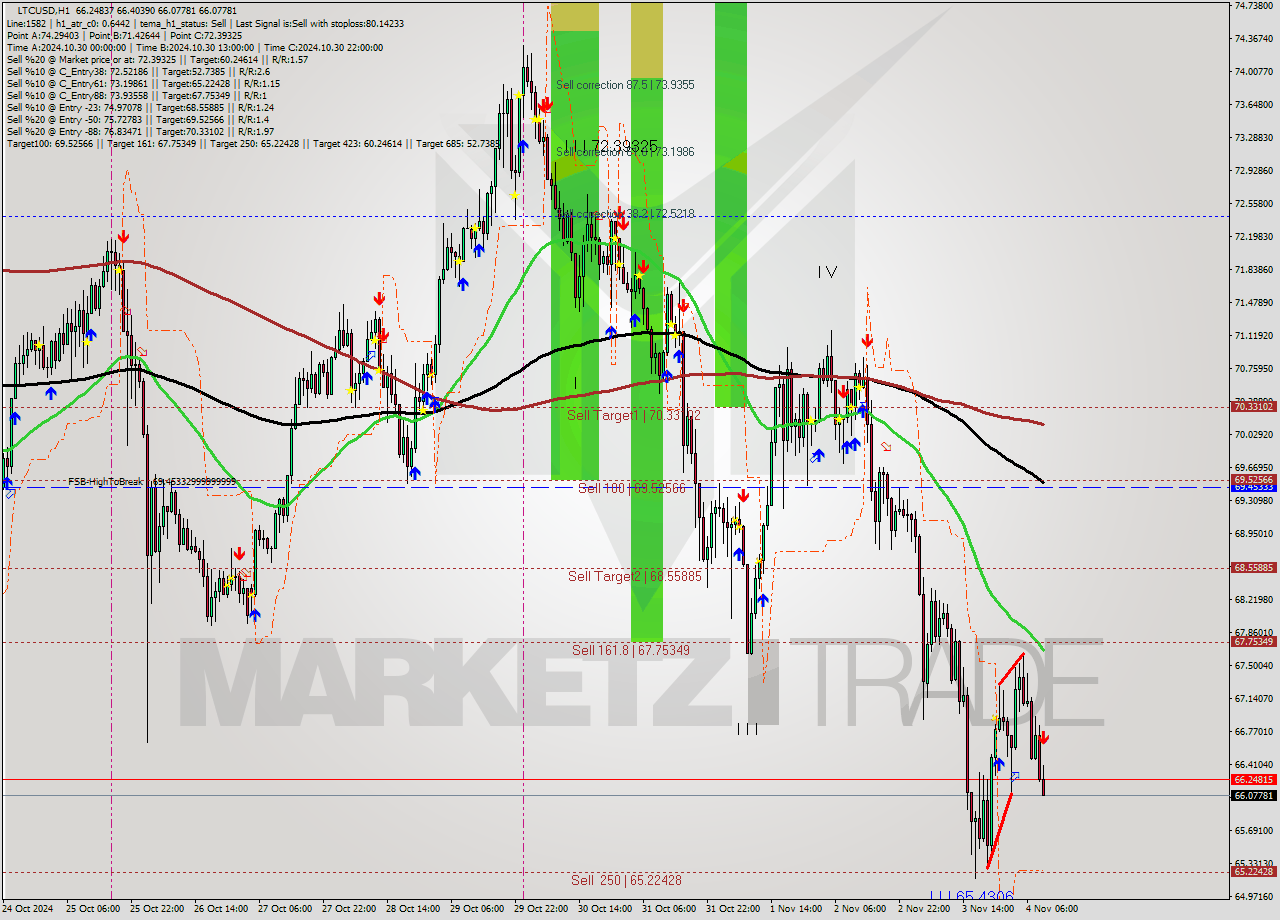This screenshot has height=920, width=1280.
Task: Click the red 67.75349 price tag
Action: 1253,641
